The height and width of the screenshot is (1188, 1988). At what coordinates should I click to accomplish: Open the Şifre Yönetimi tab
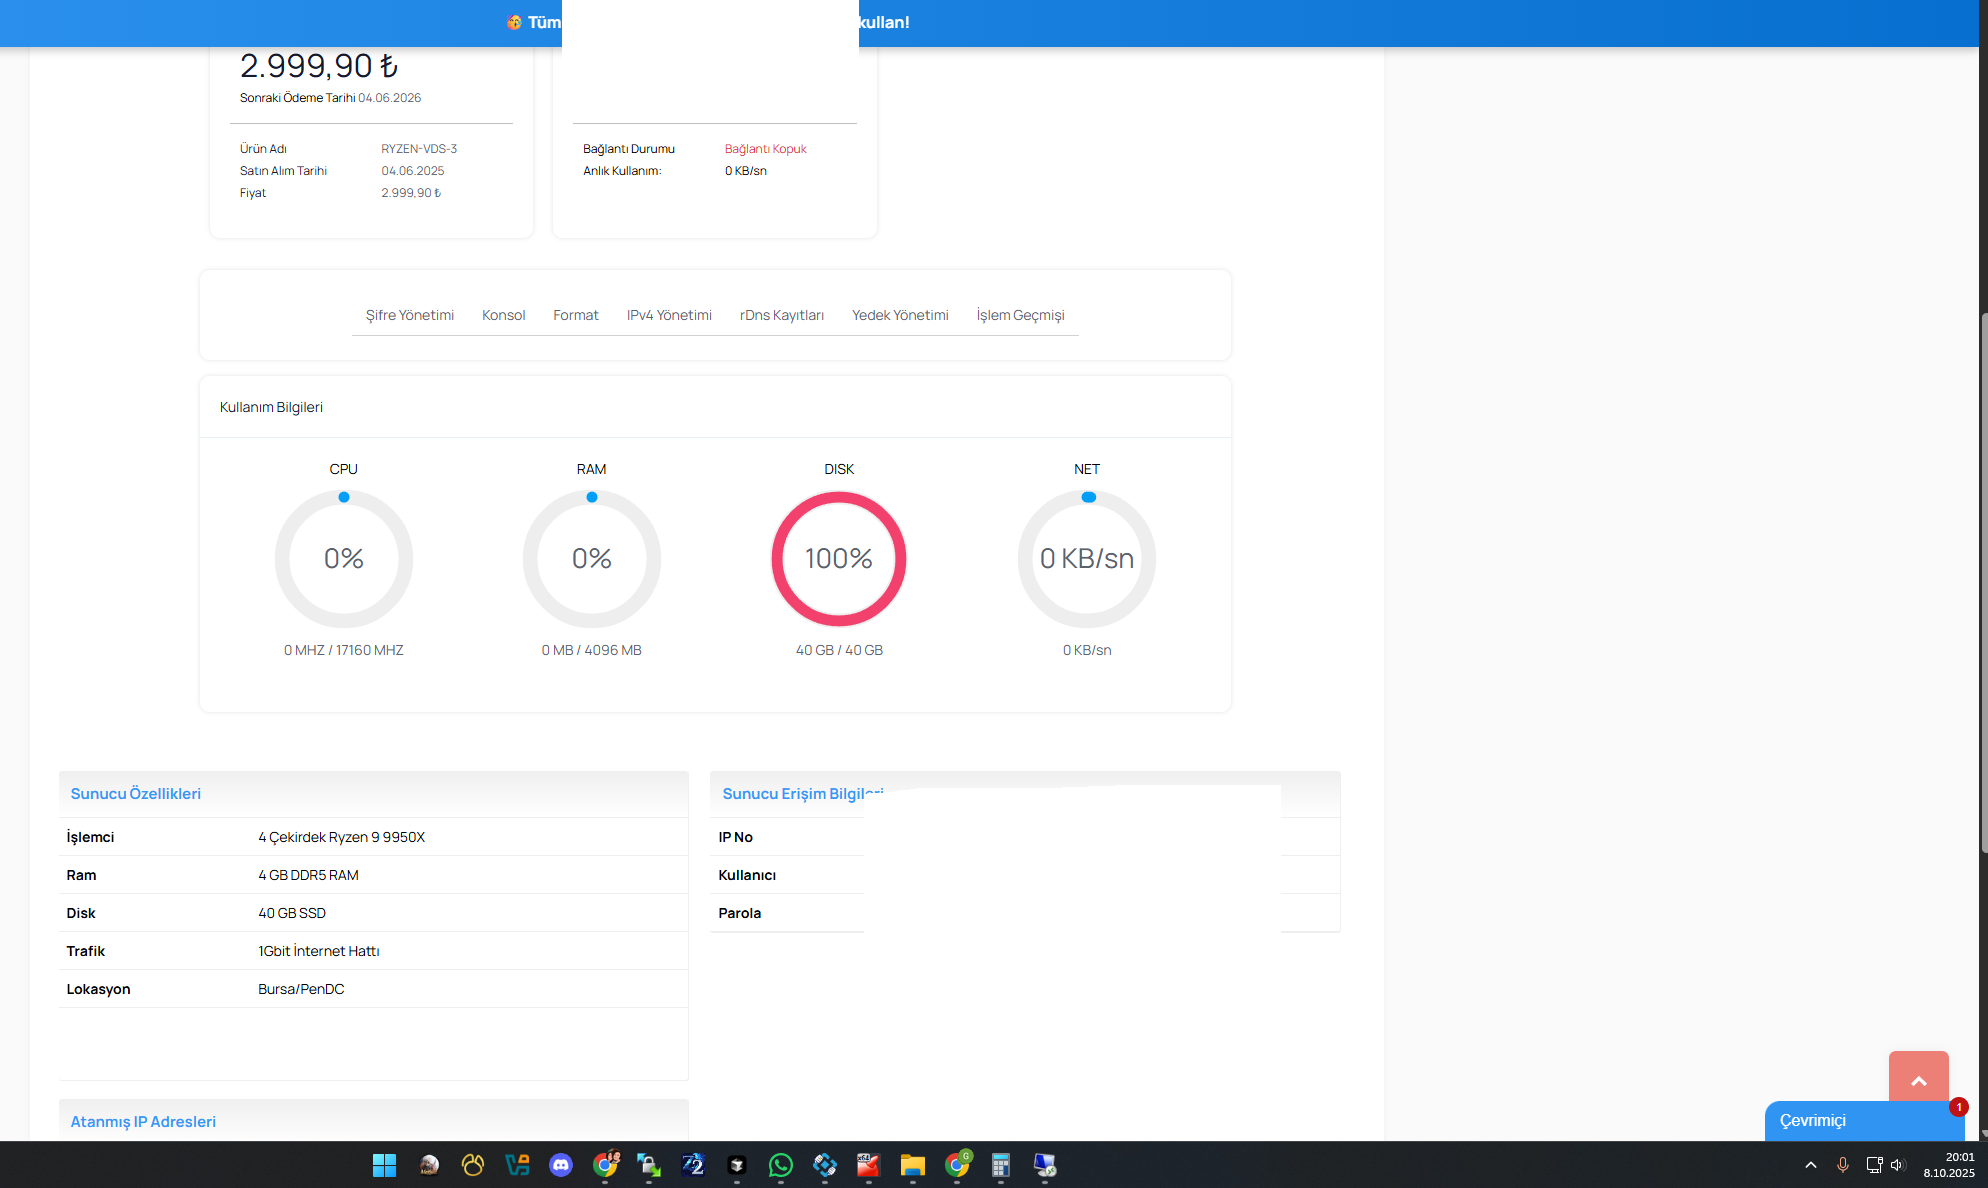point(409,315)
